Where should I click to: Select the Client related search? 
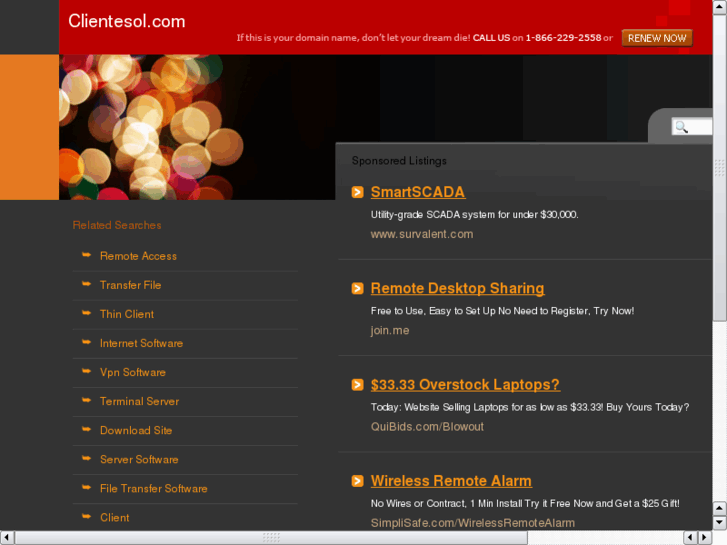(115, 518)
